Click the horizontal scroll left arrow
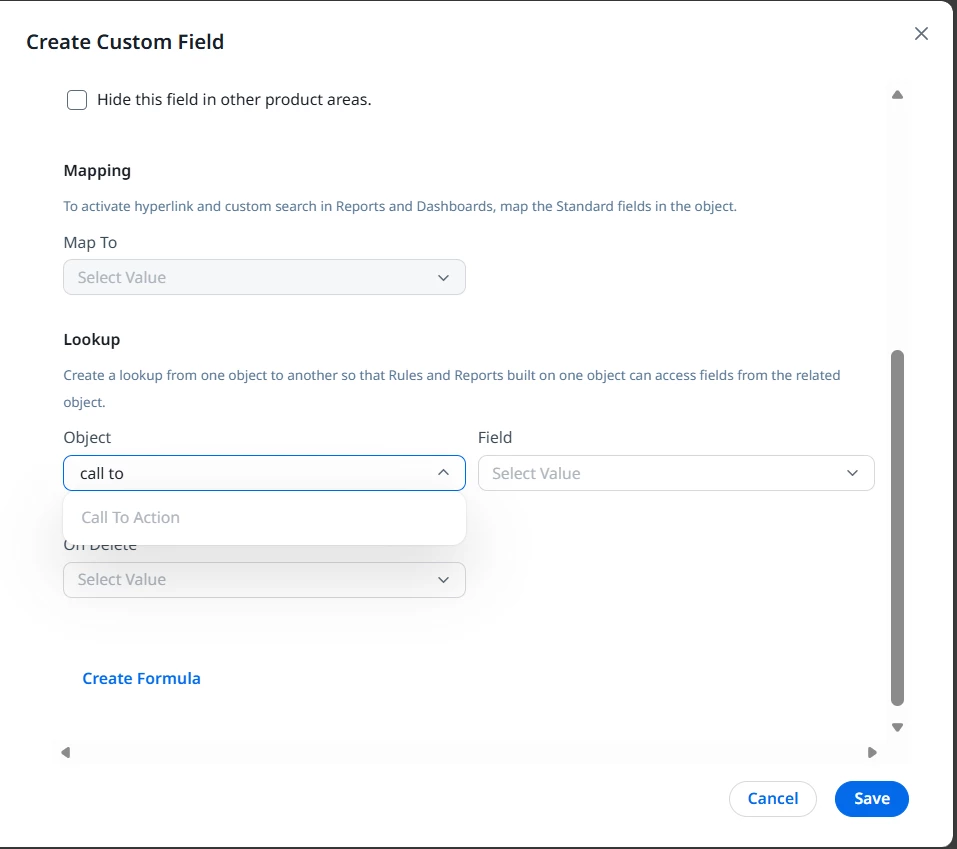The image size is (957, 849). (66, 752)
